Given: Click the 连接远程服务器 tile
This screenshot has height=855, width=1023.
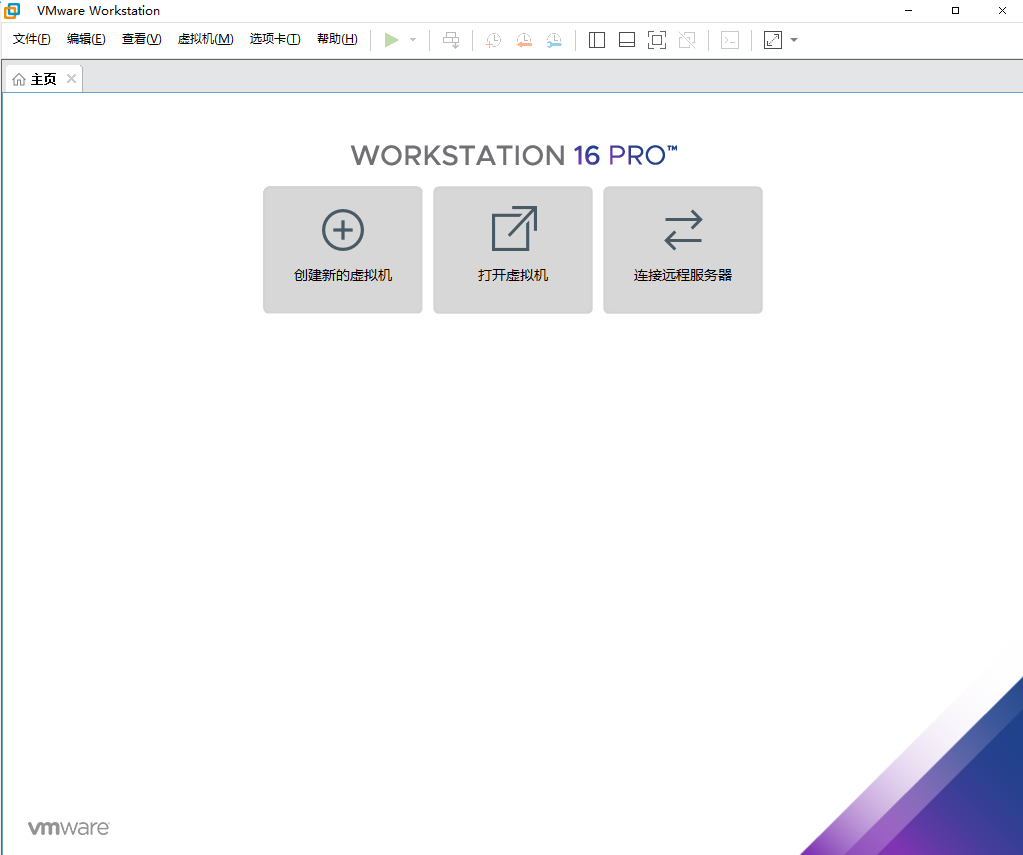Looking at the screenshot, I should click(x=683, y=250).
